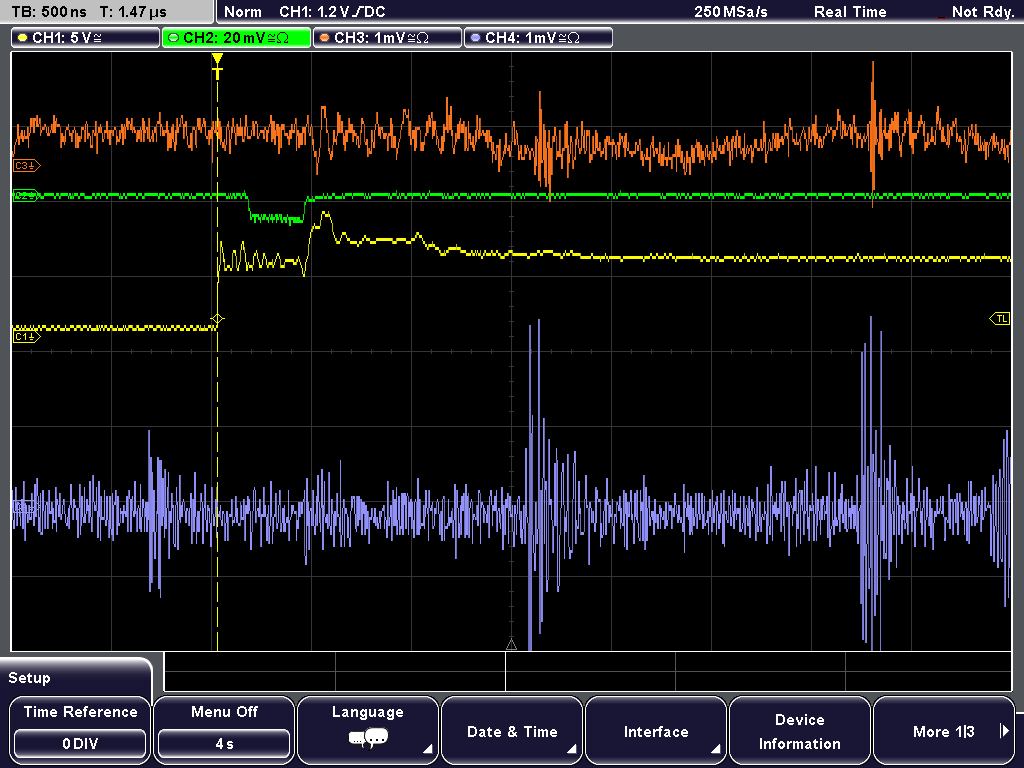Open the Date & Time submenu
1024x768 pixels.
click(512, 729)
